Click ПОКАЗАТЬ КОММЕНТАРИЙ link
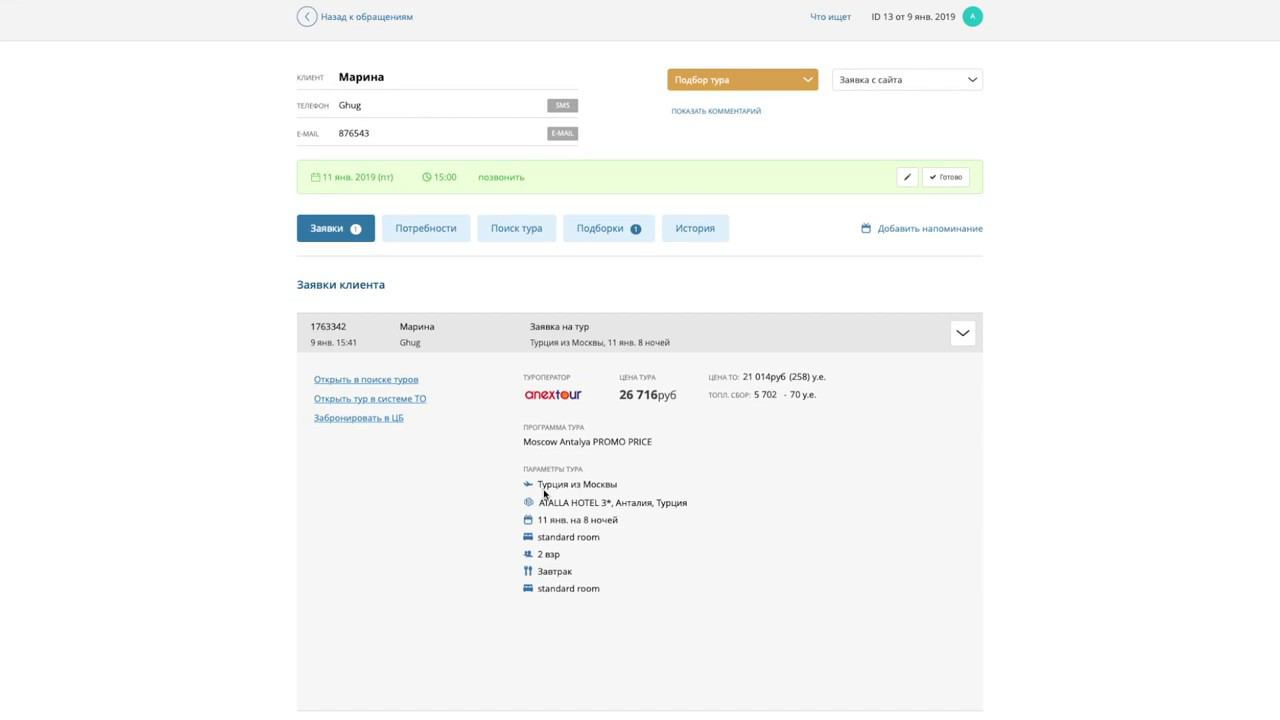The height and width of the screenshot is (720, 1280). tap(716, 111)
